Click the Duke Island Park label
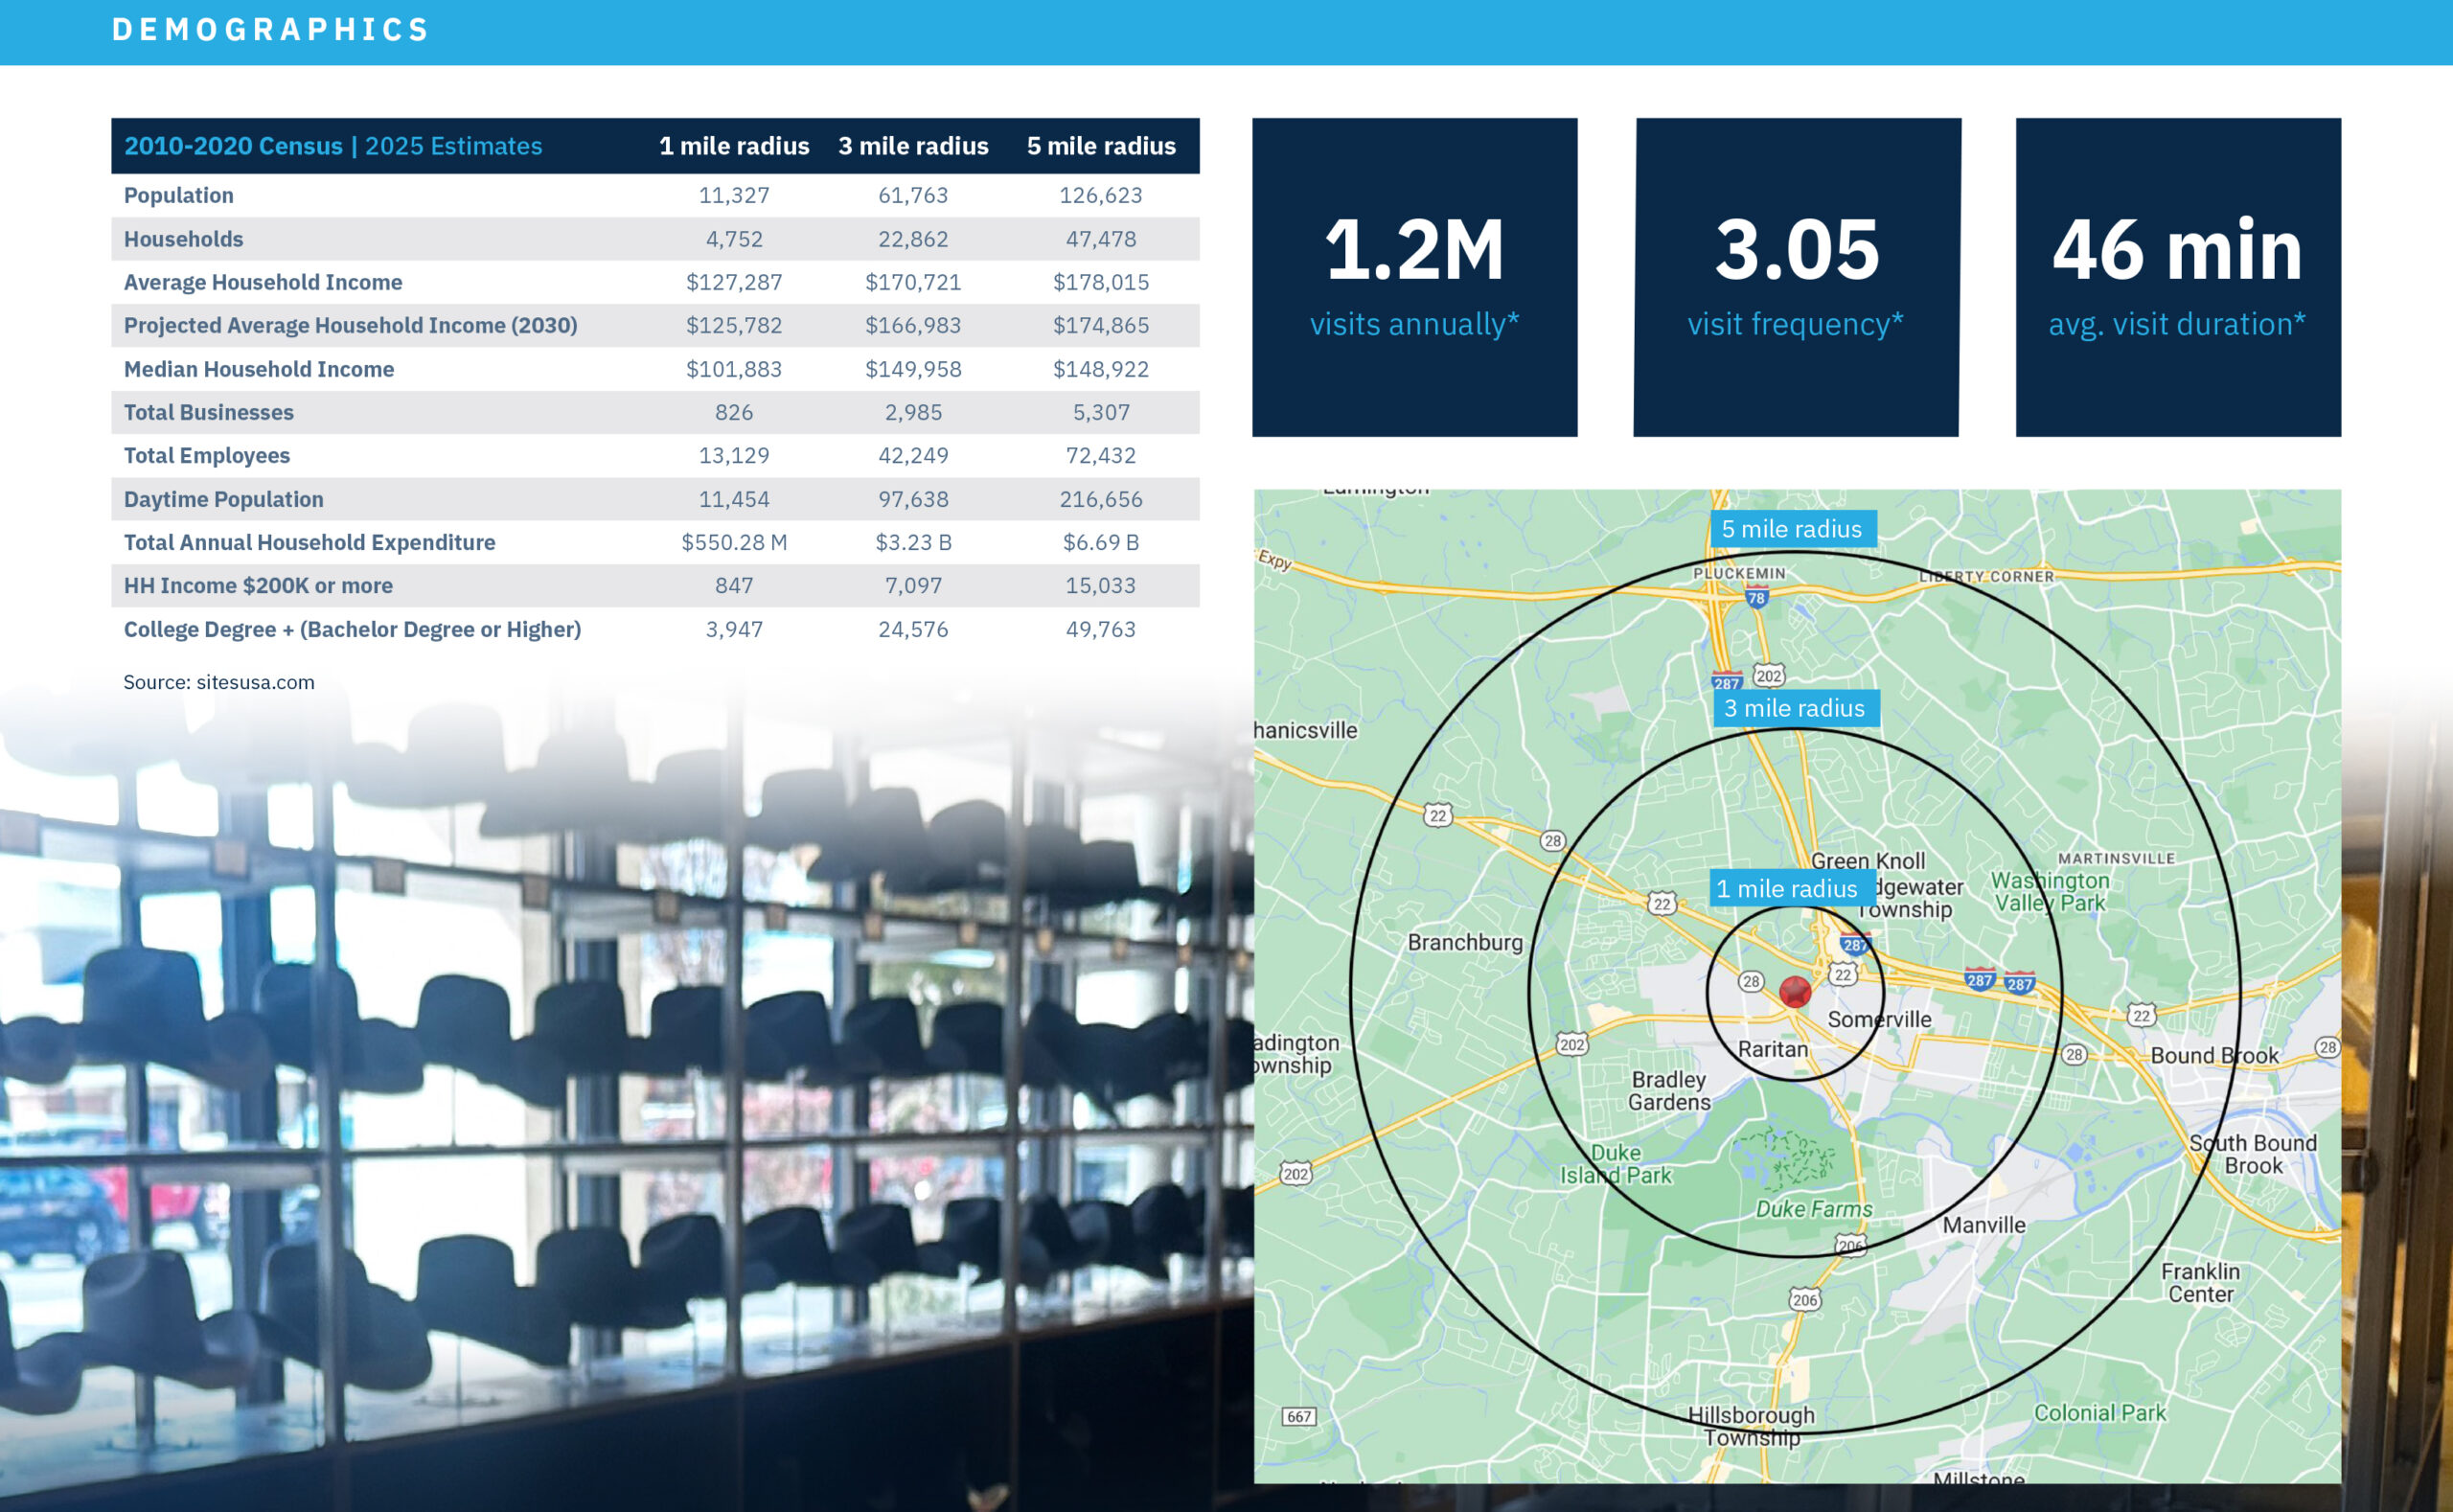Image resolution: width=2453 pixels, height=1512 pixels. click(1615, 1165)
